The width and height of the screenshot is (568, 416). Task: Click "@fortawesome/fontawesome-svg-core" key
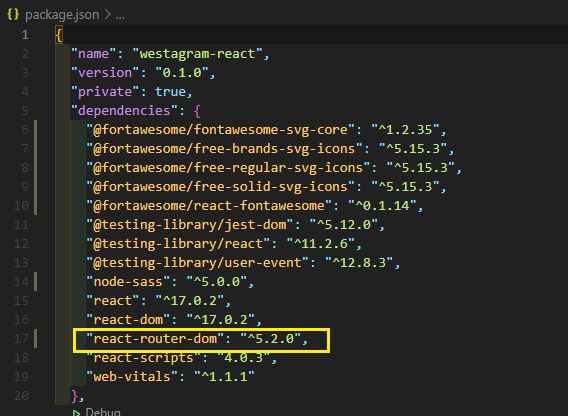point(221,130)
